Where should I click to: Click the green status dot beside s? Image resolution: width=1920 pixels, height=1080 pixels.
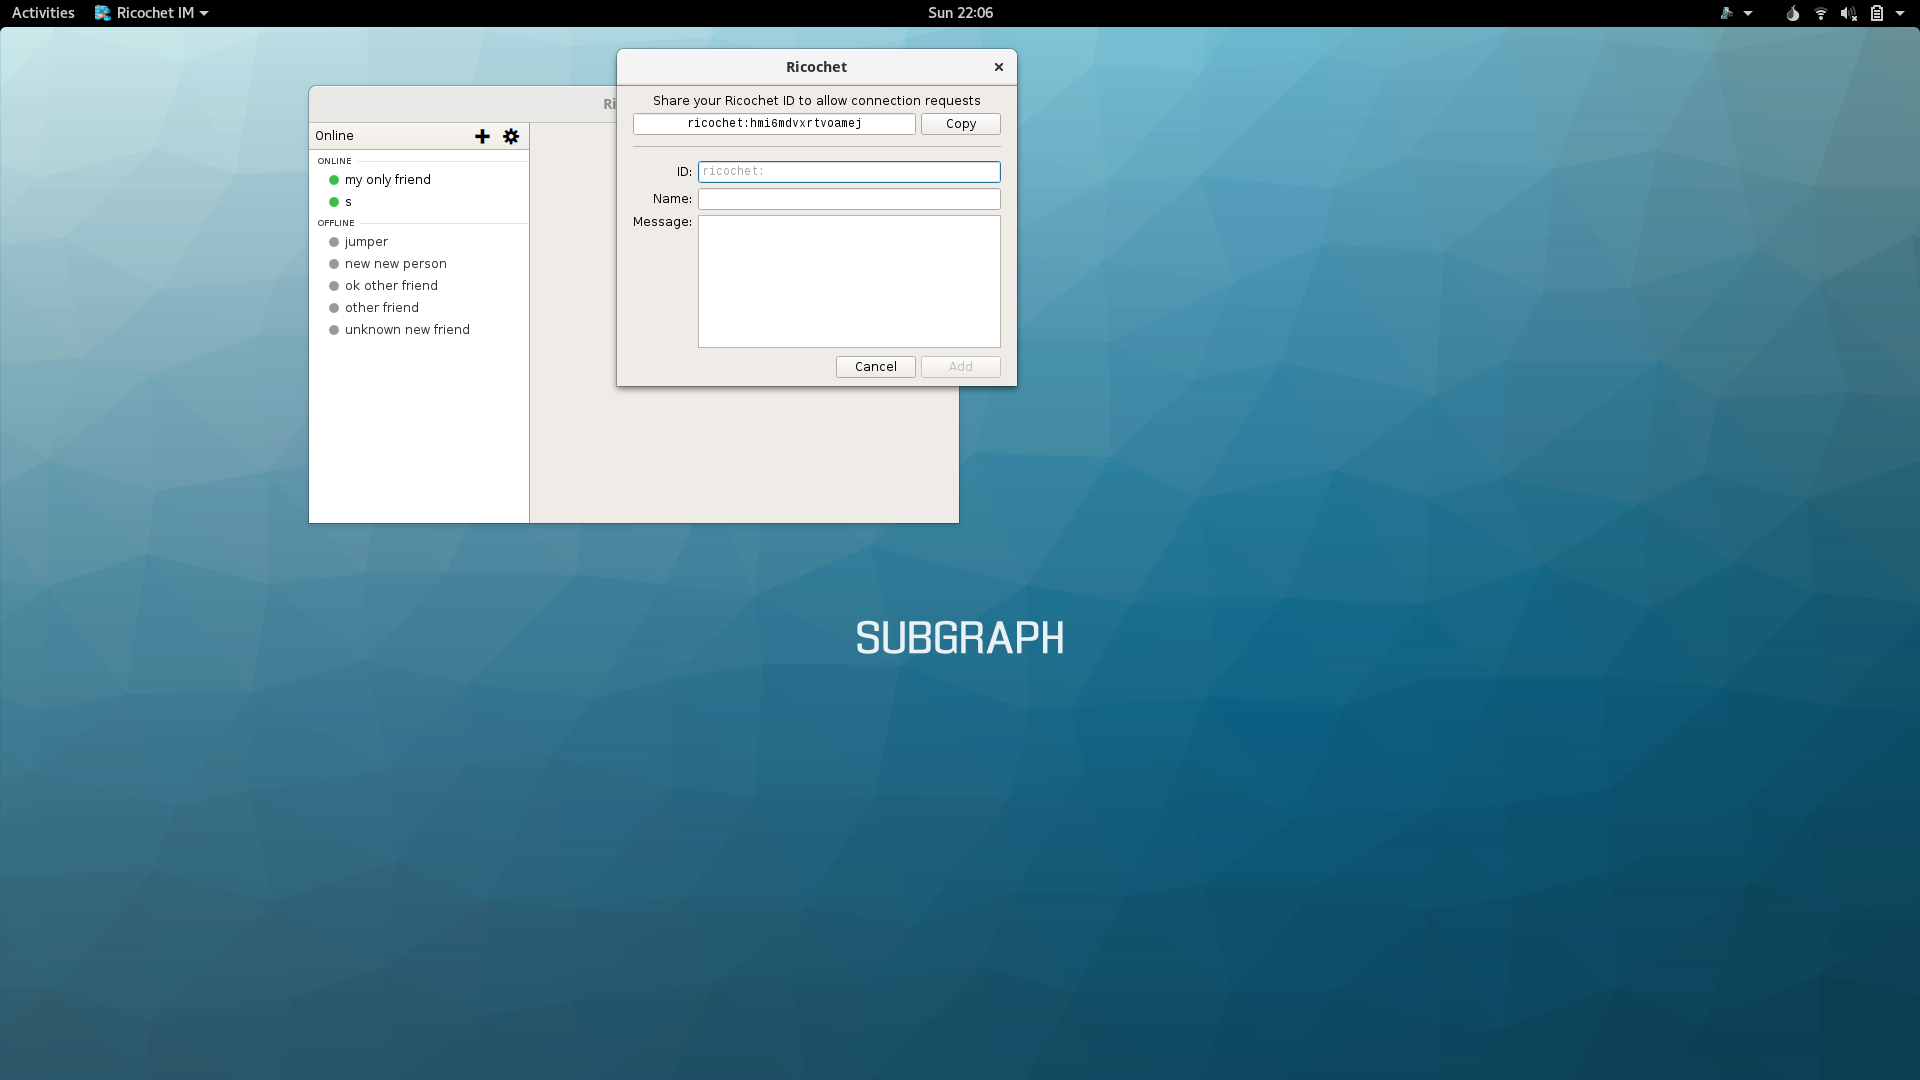[334, 202]
